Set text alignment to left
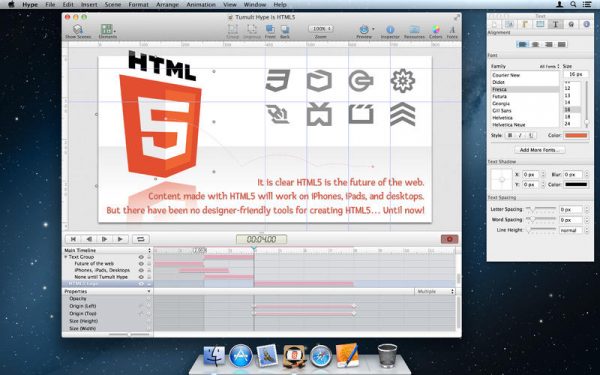The width and height of the screenshot is (600, 375). click(522, 44)
